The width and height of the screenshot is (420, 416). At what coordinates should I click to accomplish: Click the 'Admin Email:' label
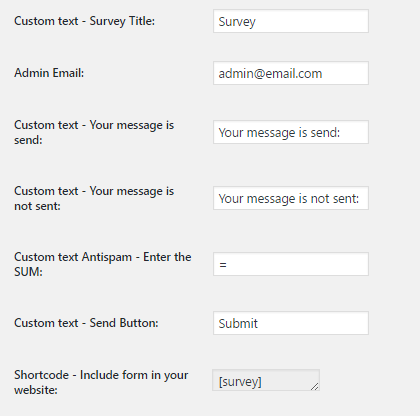(x=49, y=73)
